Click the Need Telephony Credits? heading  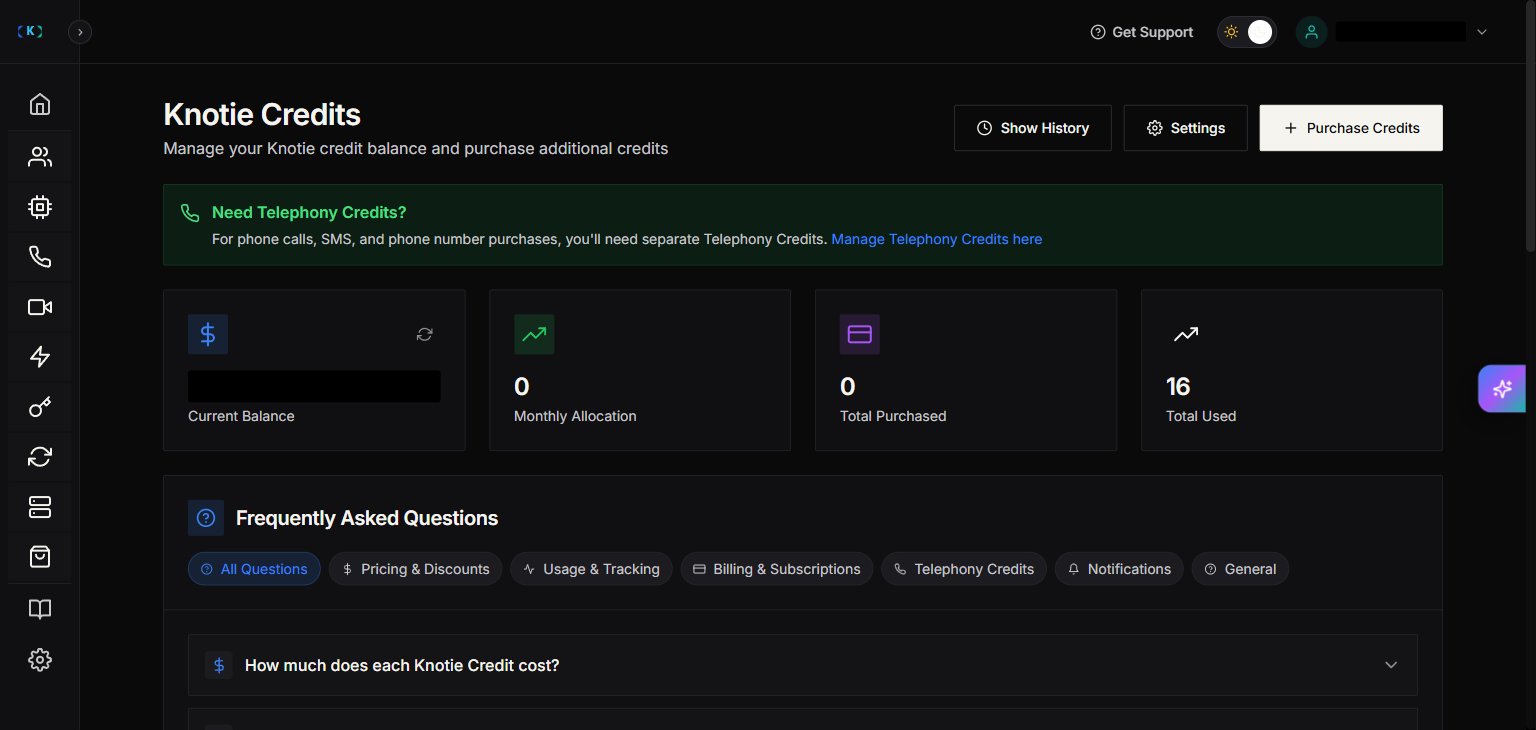click(x=309, y=212)
